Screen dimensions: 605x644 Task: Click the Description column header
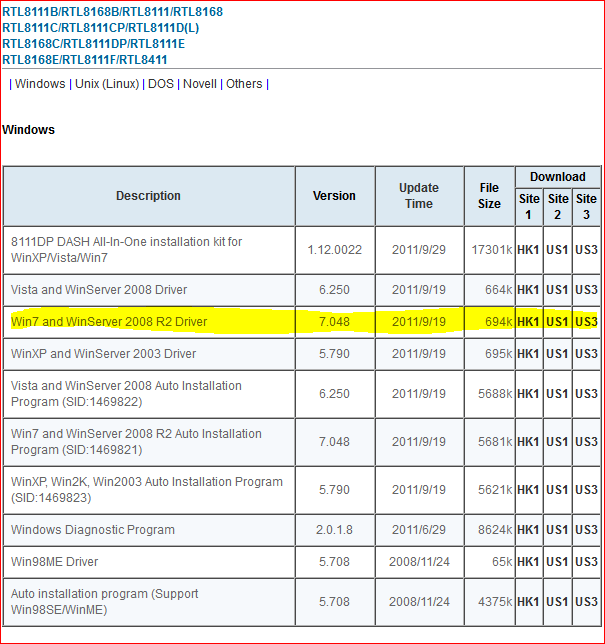pyautogui.click(x=148, y=196)
